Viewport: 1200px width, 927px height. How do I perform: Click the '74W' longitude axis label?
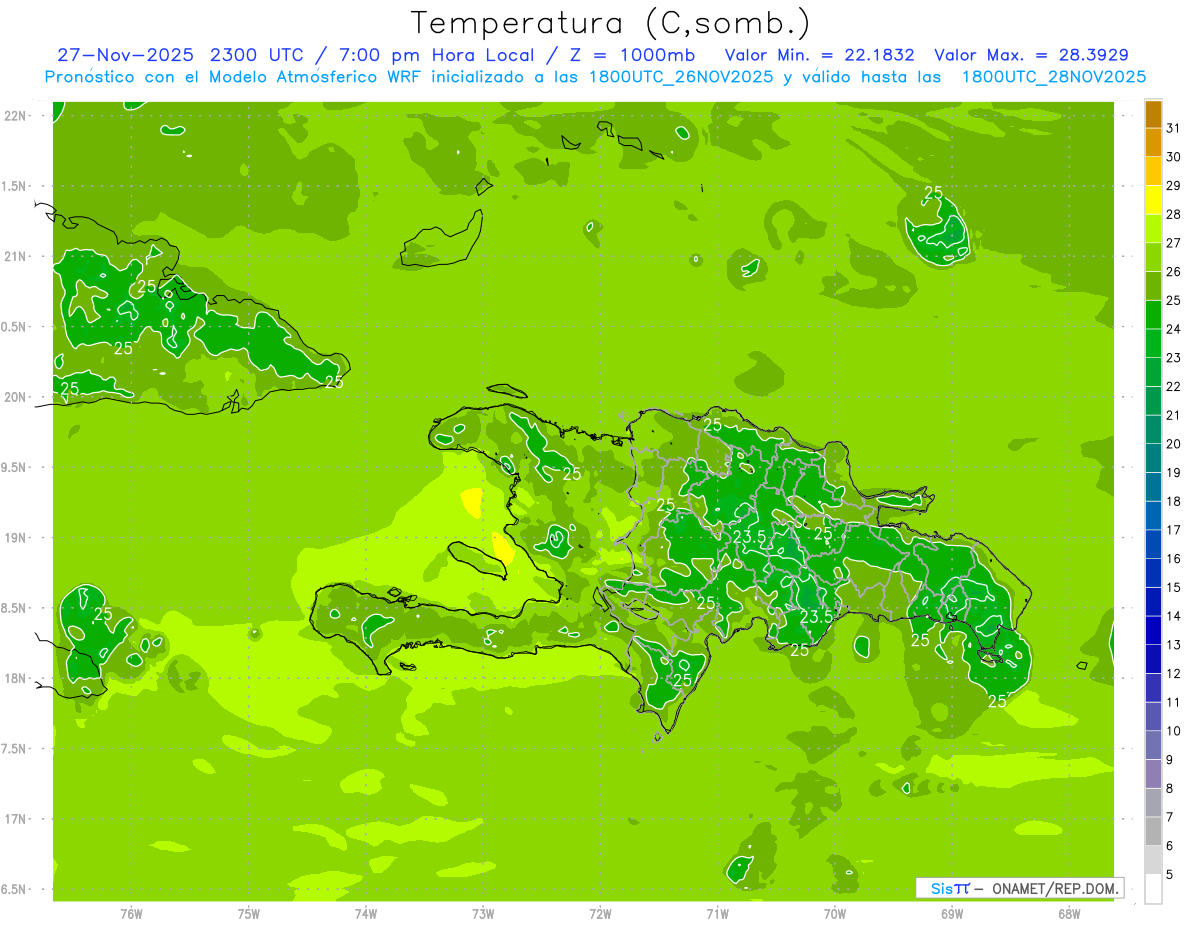(x=366, y=913)
